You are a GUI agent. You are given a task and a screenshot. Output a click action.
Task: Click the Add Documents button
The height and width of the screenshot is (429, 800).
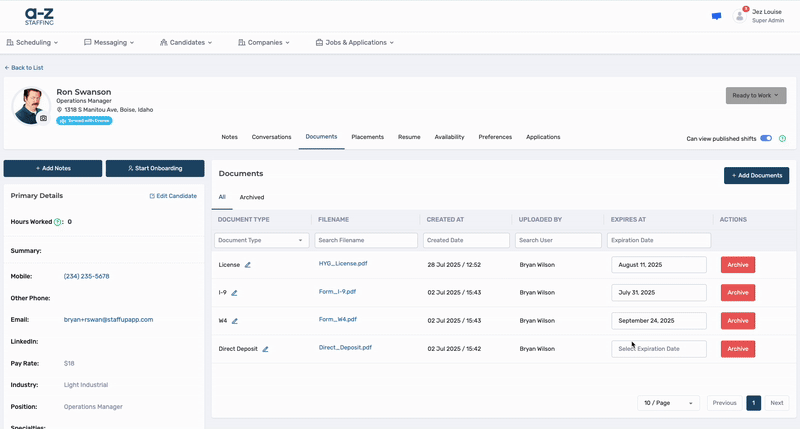pyautogui.click(x=756, y=175)
